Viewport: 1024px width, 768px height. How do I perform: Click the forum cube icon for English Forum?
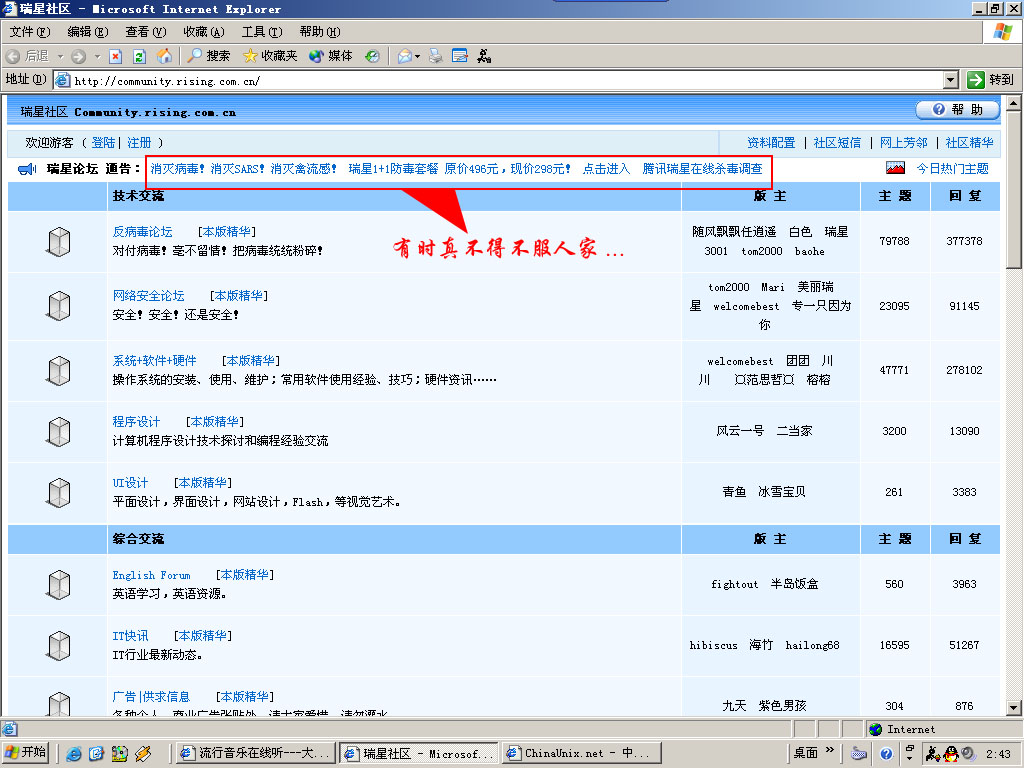point(59,584)
